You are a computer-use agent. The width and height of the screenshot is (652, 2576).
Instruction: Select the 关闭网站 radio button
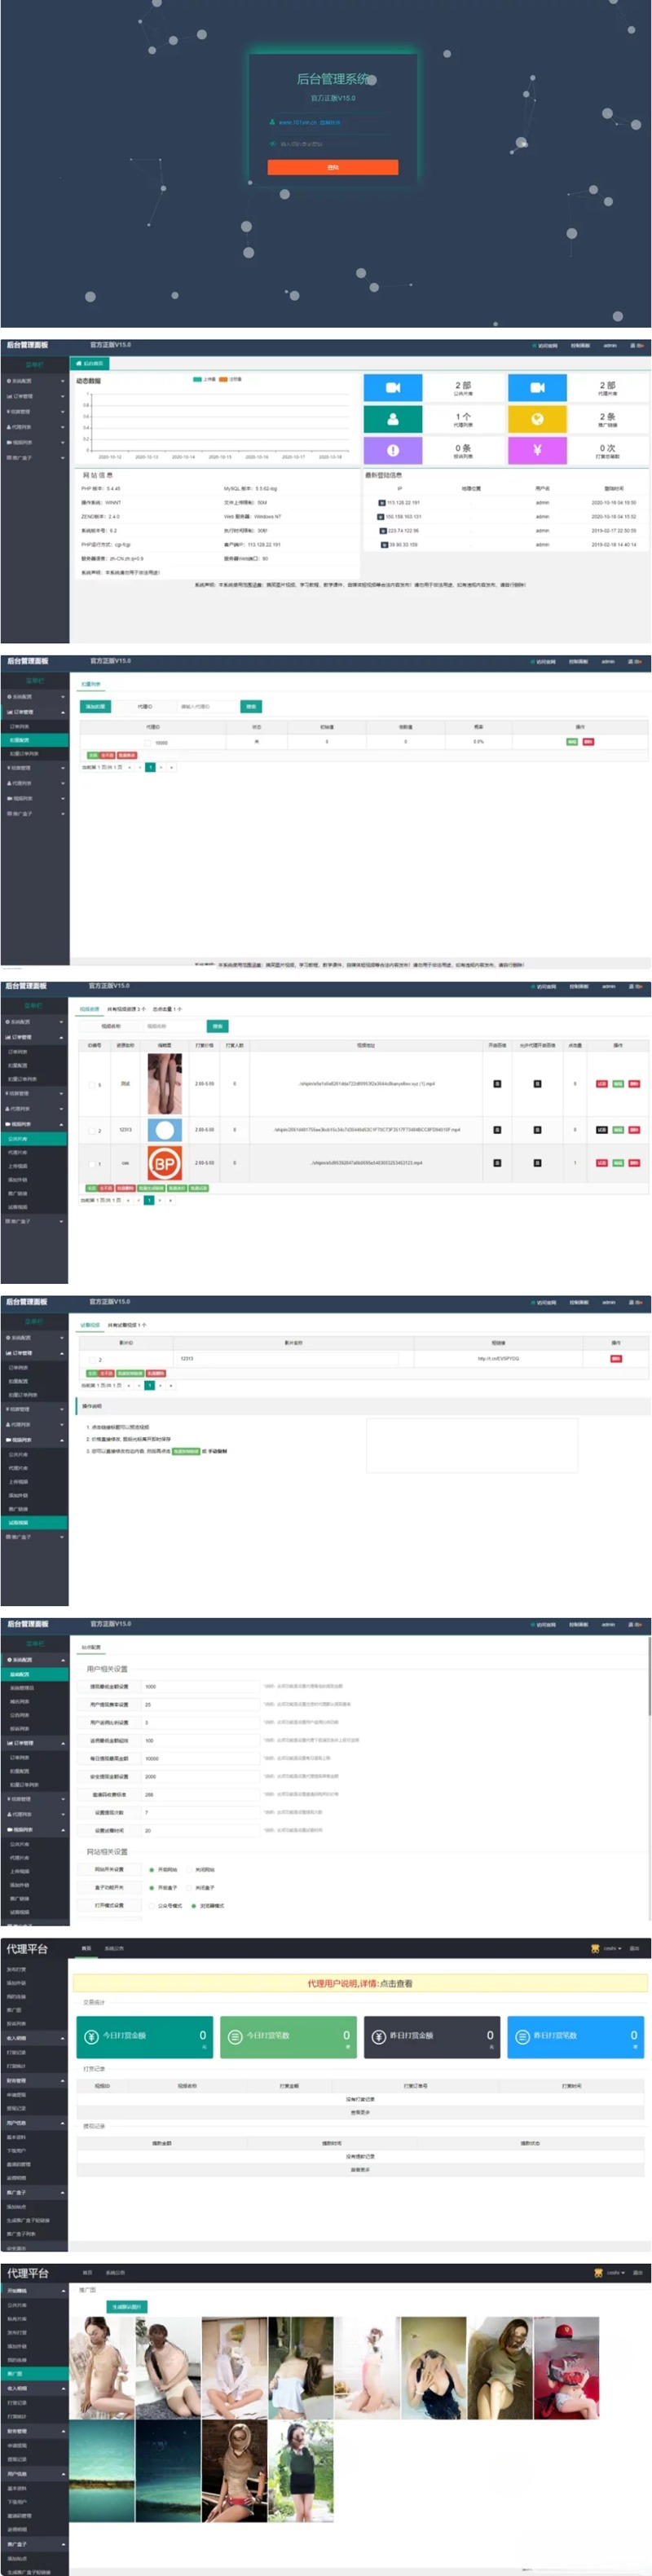(x=190, y=1869)
